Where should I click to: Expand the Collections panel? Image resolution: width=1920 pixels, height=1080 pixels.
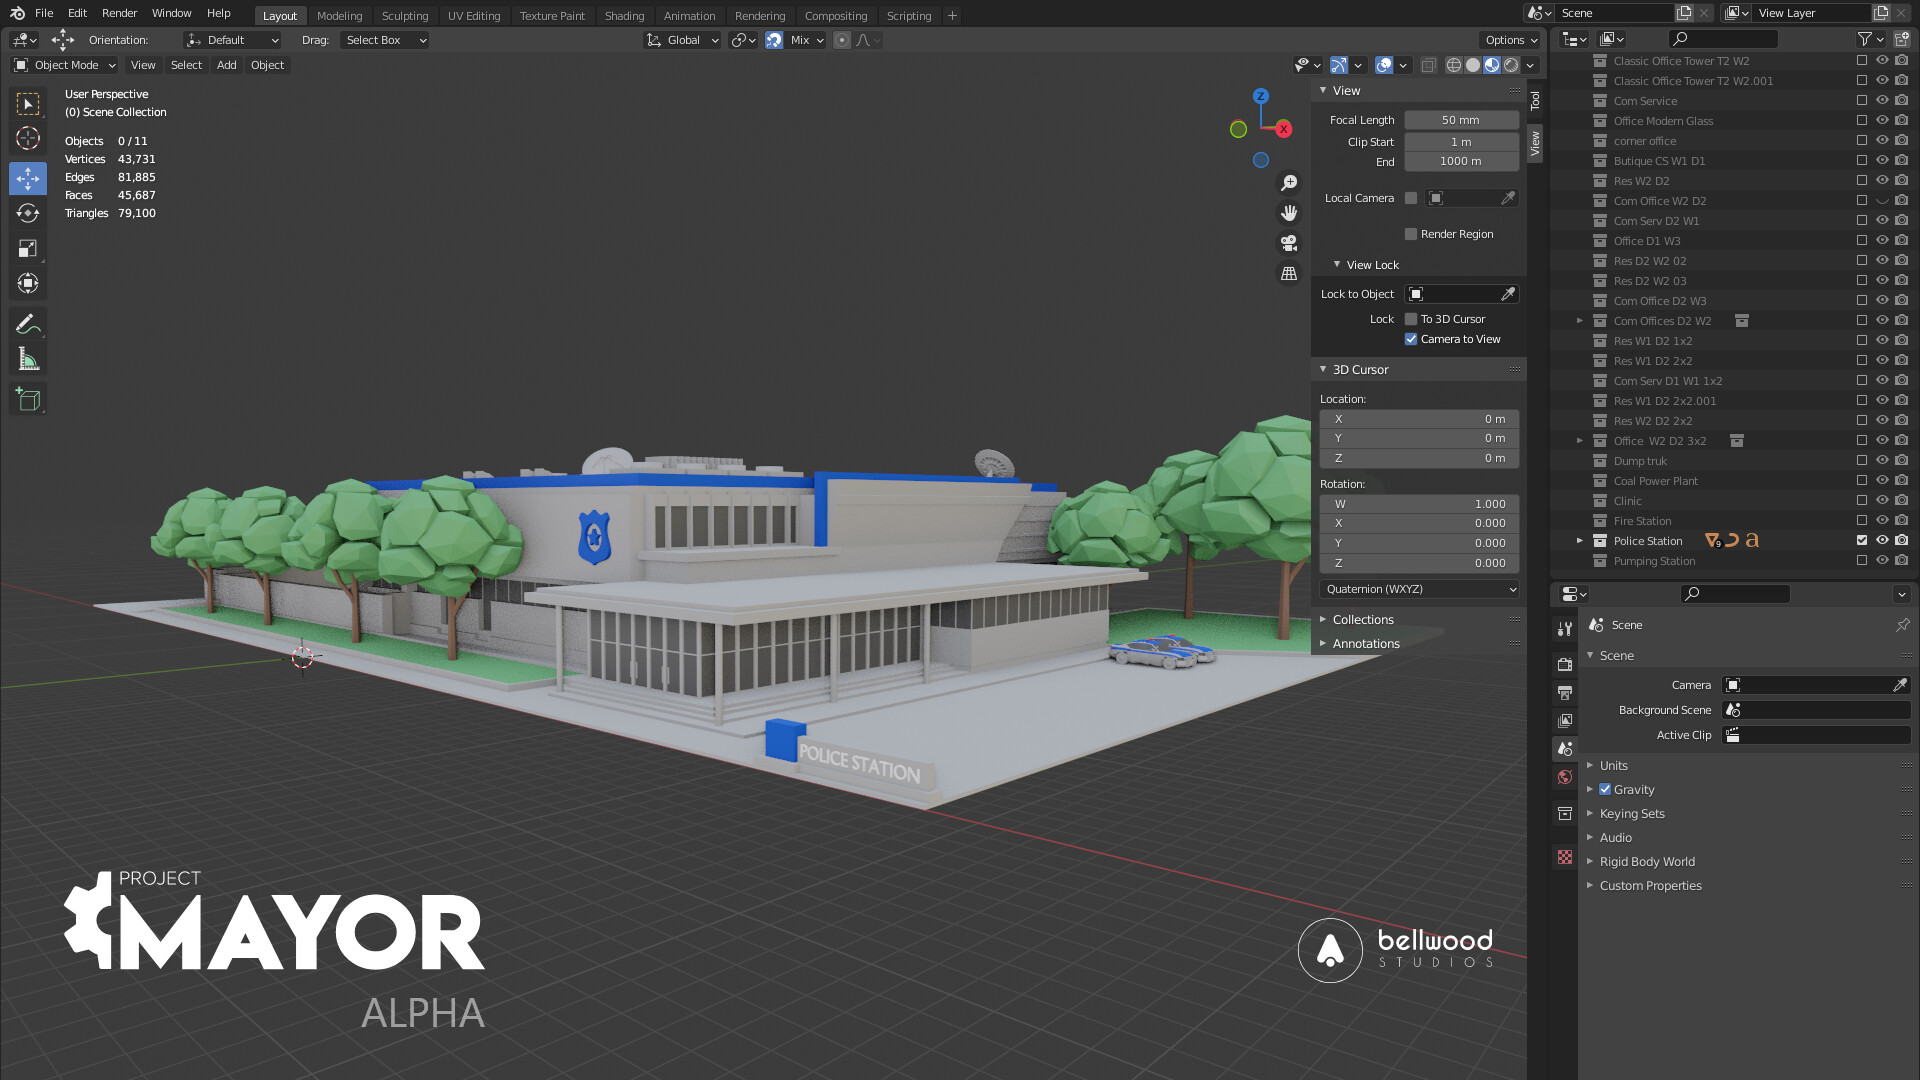(x=1362, y=619)
